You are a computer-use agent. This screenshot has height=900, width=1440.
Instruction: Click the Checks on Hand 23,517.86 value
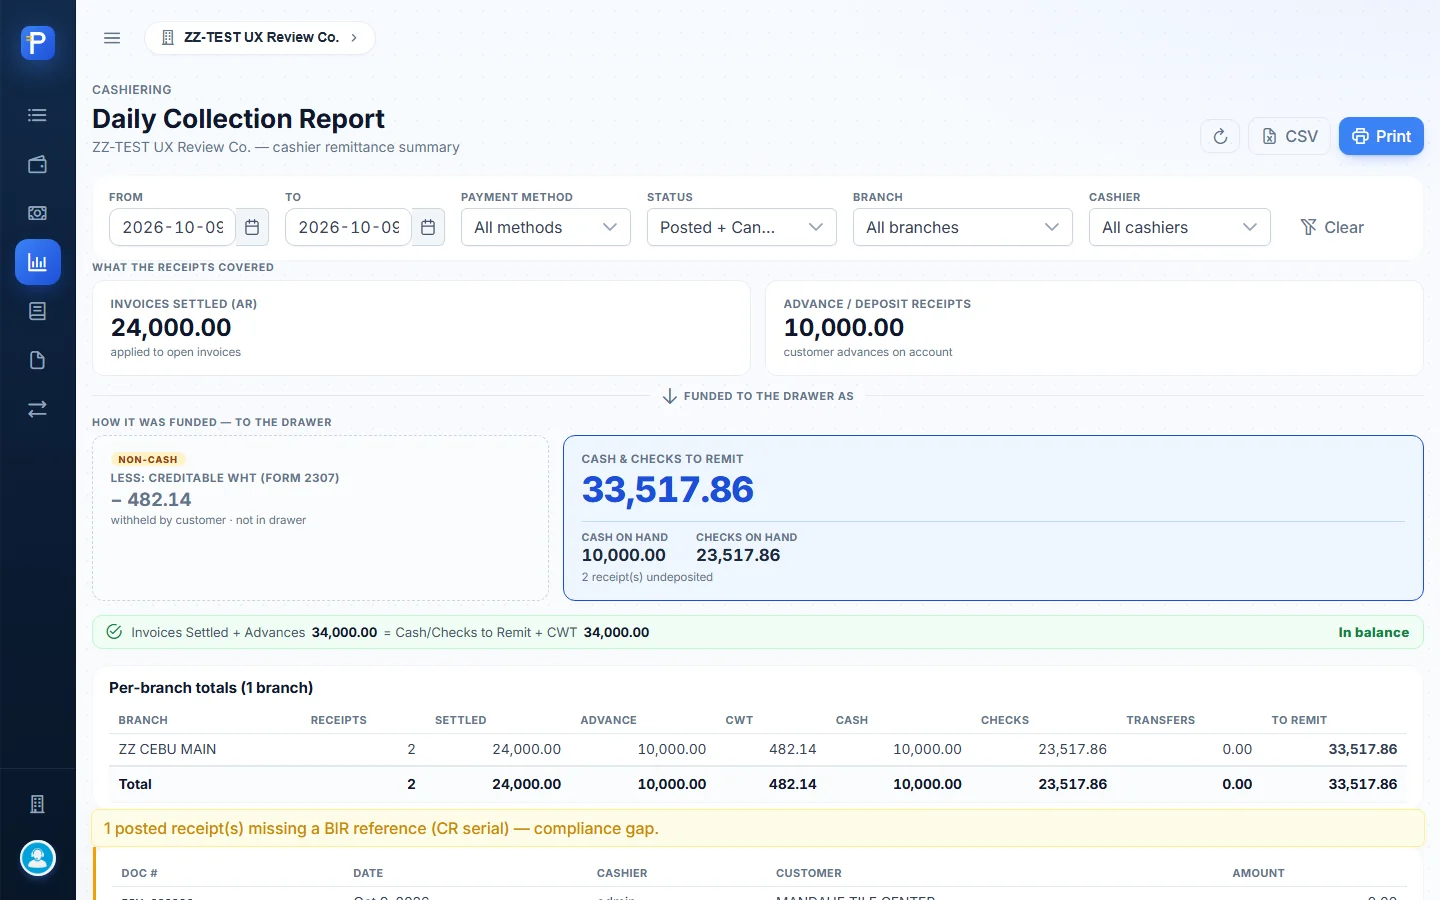click(x=738, y=555)
